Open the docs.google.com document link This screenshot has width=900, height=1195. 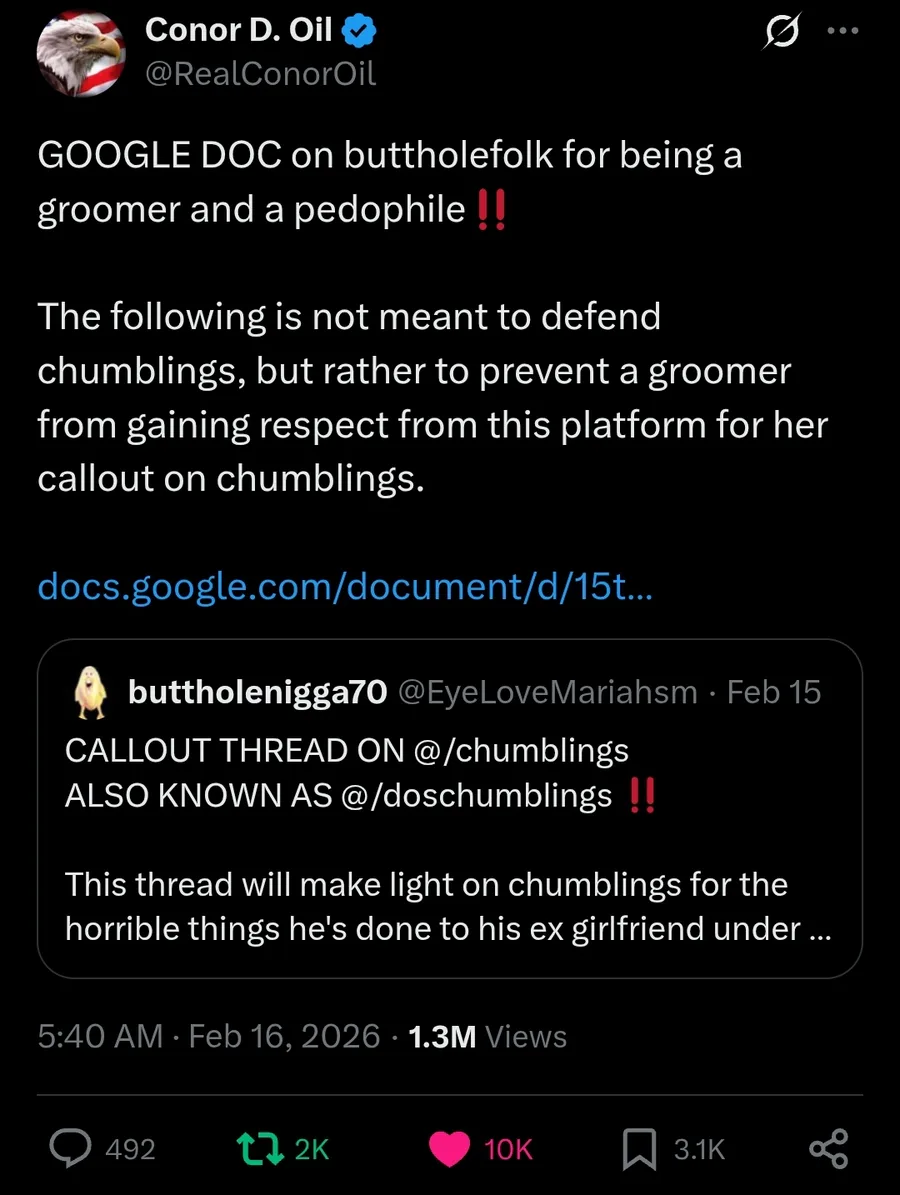tap(345, 587)
